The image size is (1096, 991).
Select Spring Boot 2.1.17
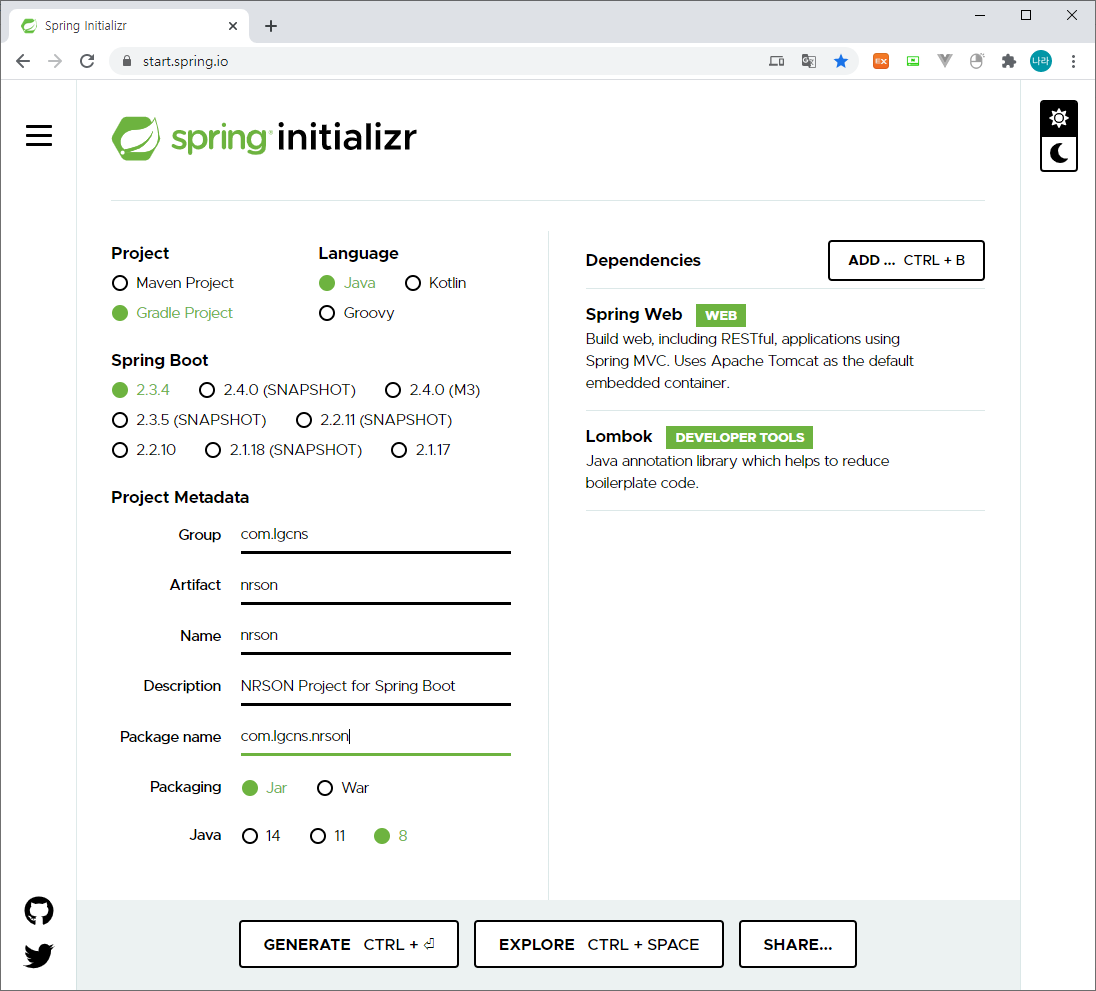coord(420,450)
